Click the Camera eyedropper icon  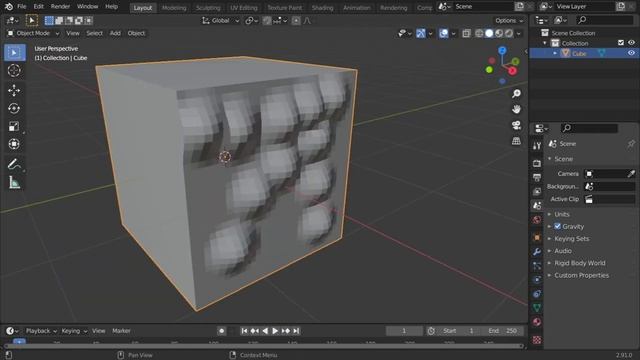631,174
